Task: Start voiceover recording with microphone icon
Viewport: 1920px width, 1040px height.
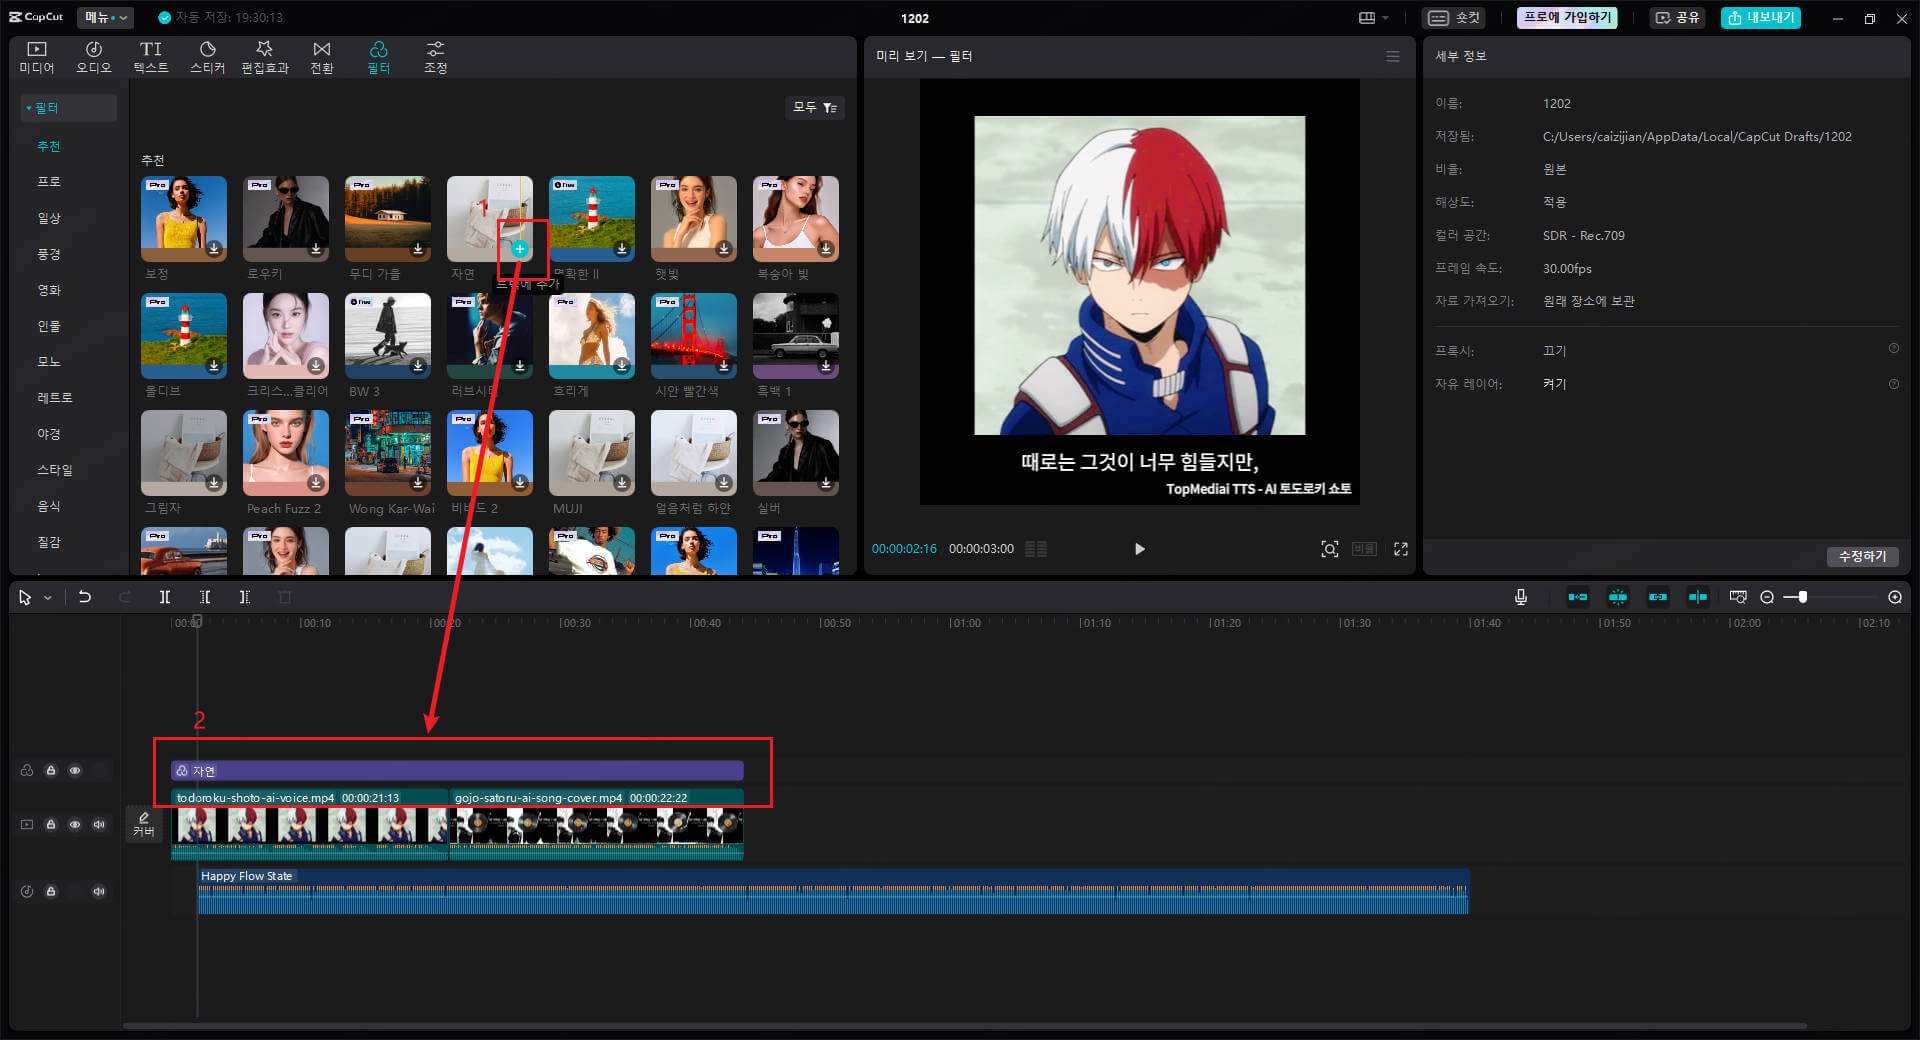Action: pos(1521,597)
